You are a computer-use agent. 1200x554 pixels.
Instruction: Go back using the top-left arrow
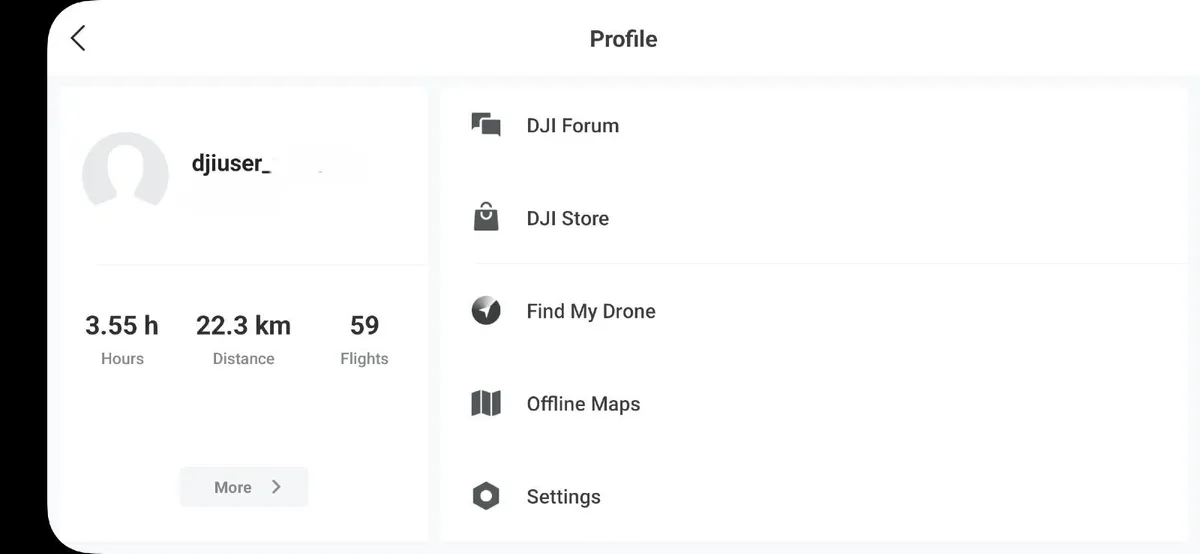[x=78, y=38]
